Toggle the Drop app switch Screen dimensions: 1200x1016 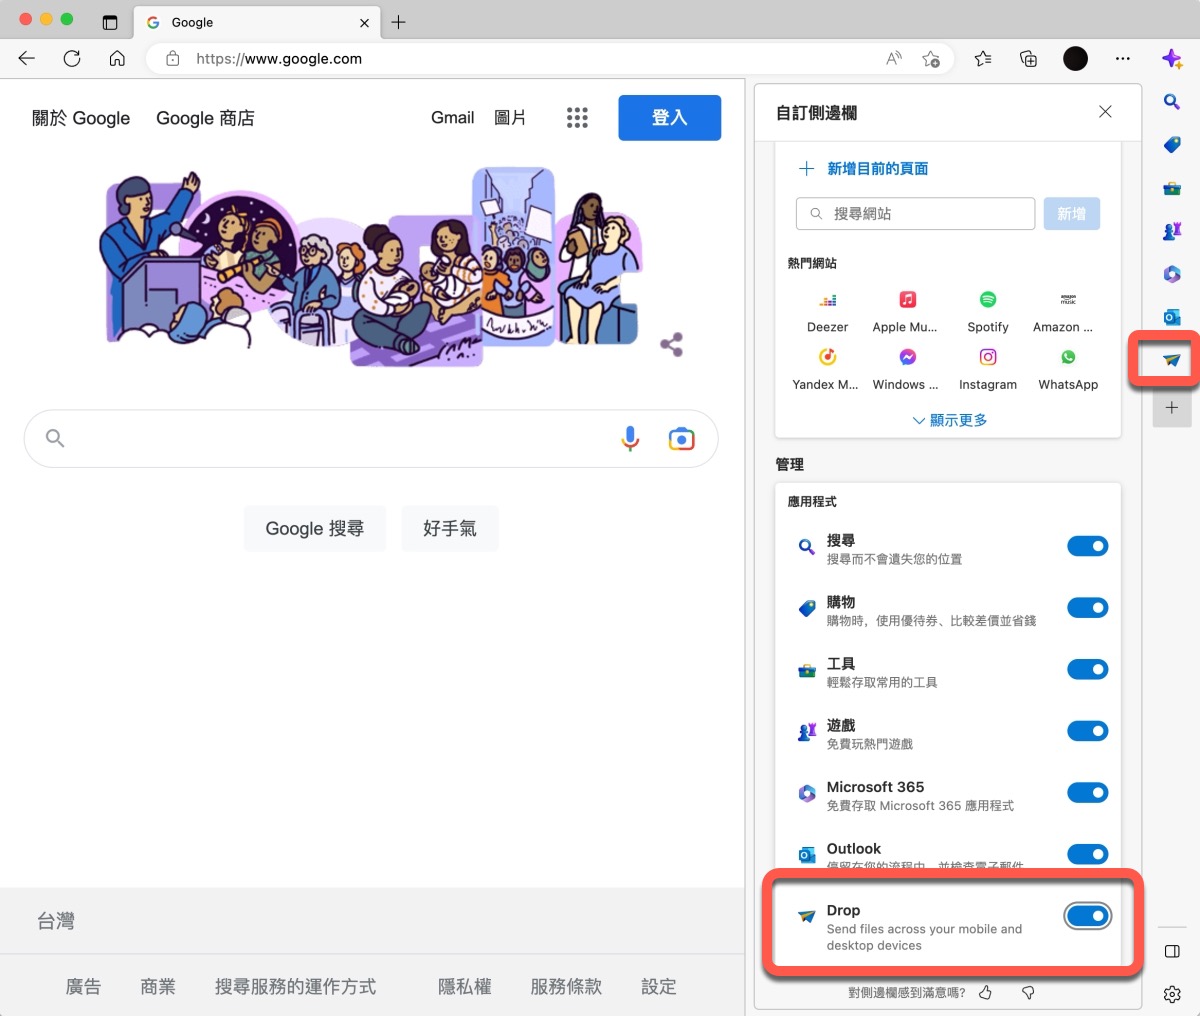tap(1087, 916)
